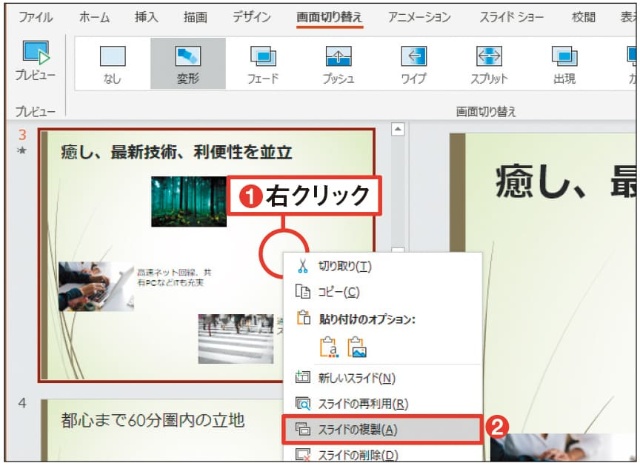The image size is (640, 466).
Task: Choose スライドの再利用(R) menu entry
Action: click(382, 404)
